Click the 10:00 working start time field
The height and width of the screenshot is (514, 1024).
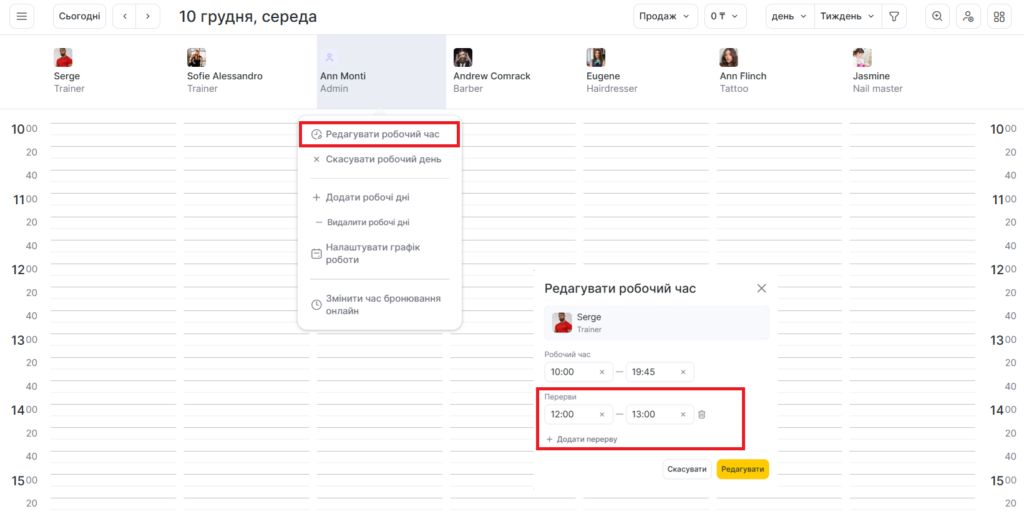click(570, 372)
